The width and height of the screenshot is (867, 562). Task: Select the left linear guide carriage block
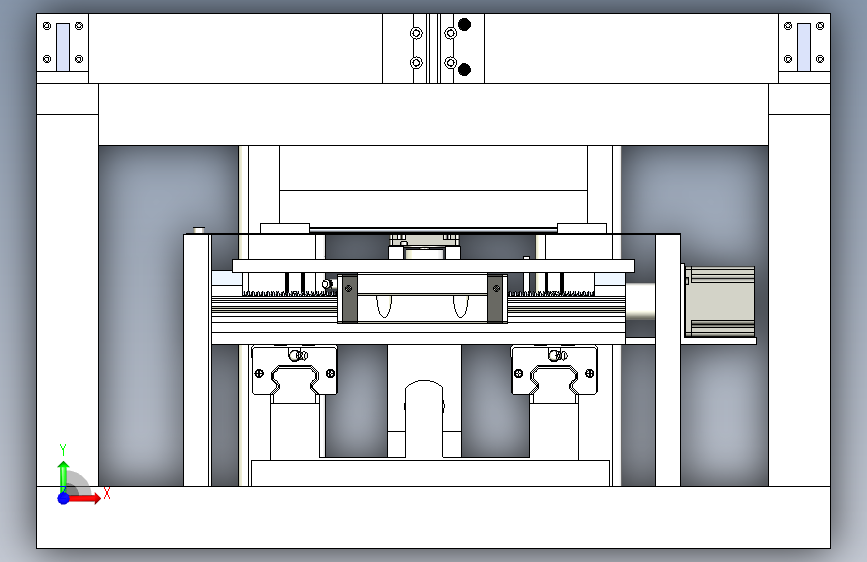click(x=294, y=371)
